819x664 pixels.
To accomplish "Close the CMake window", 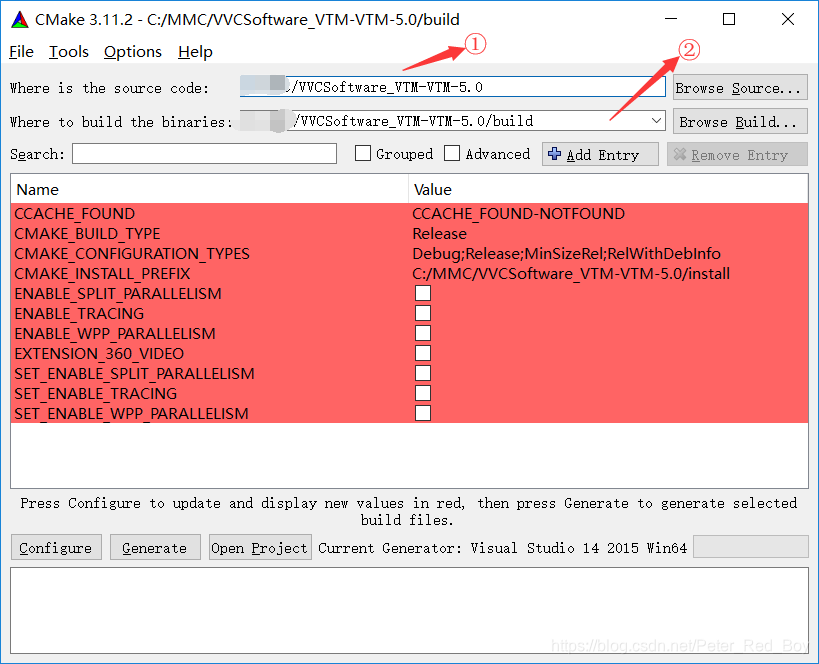I will tap(788, 19).
